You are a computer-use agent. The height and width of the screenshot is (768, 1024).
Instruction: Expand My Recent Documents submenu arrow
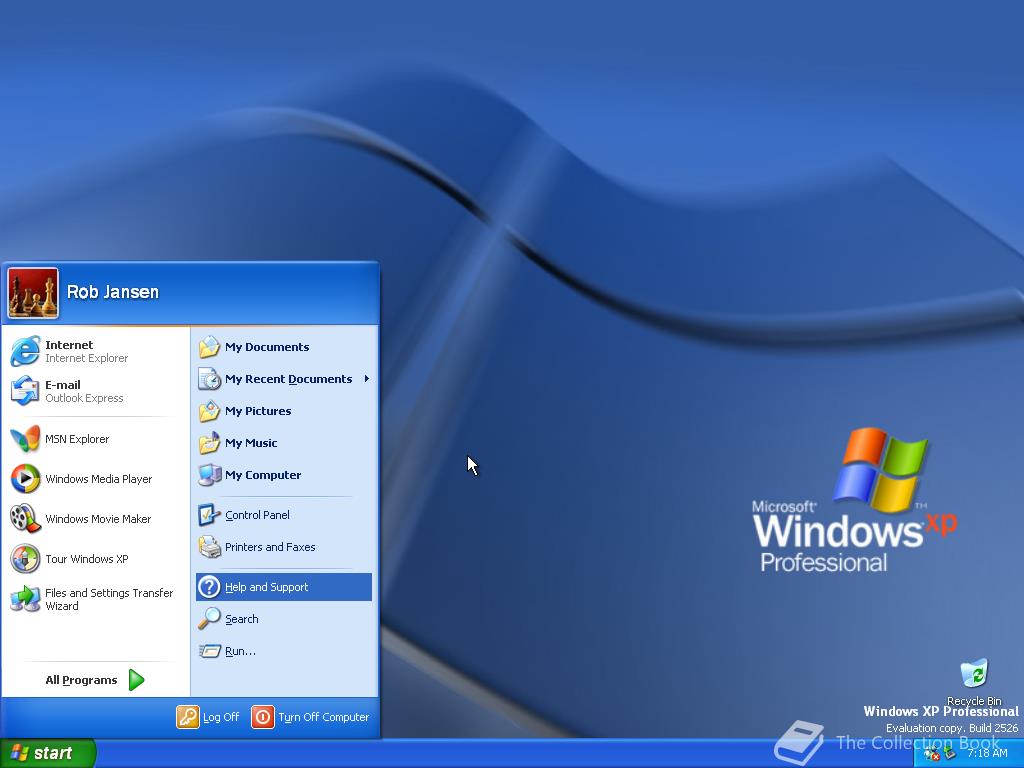[366, 379]
